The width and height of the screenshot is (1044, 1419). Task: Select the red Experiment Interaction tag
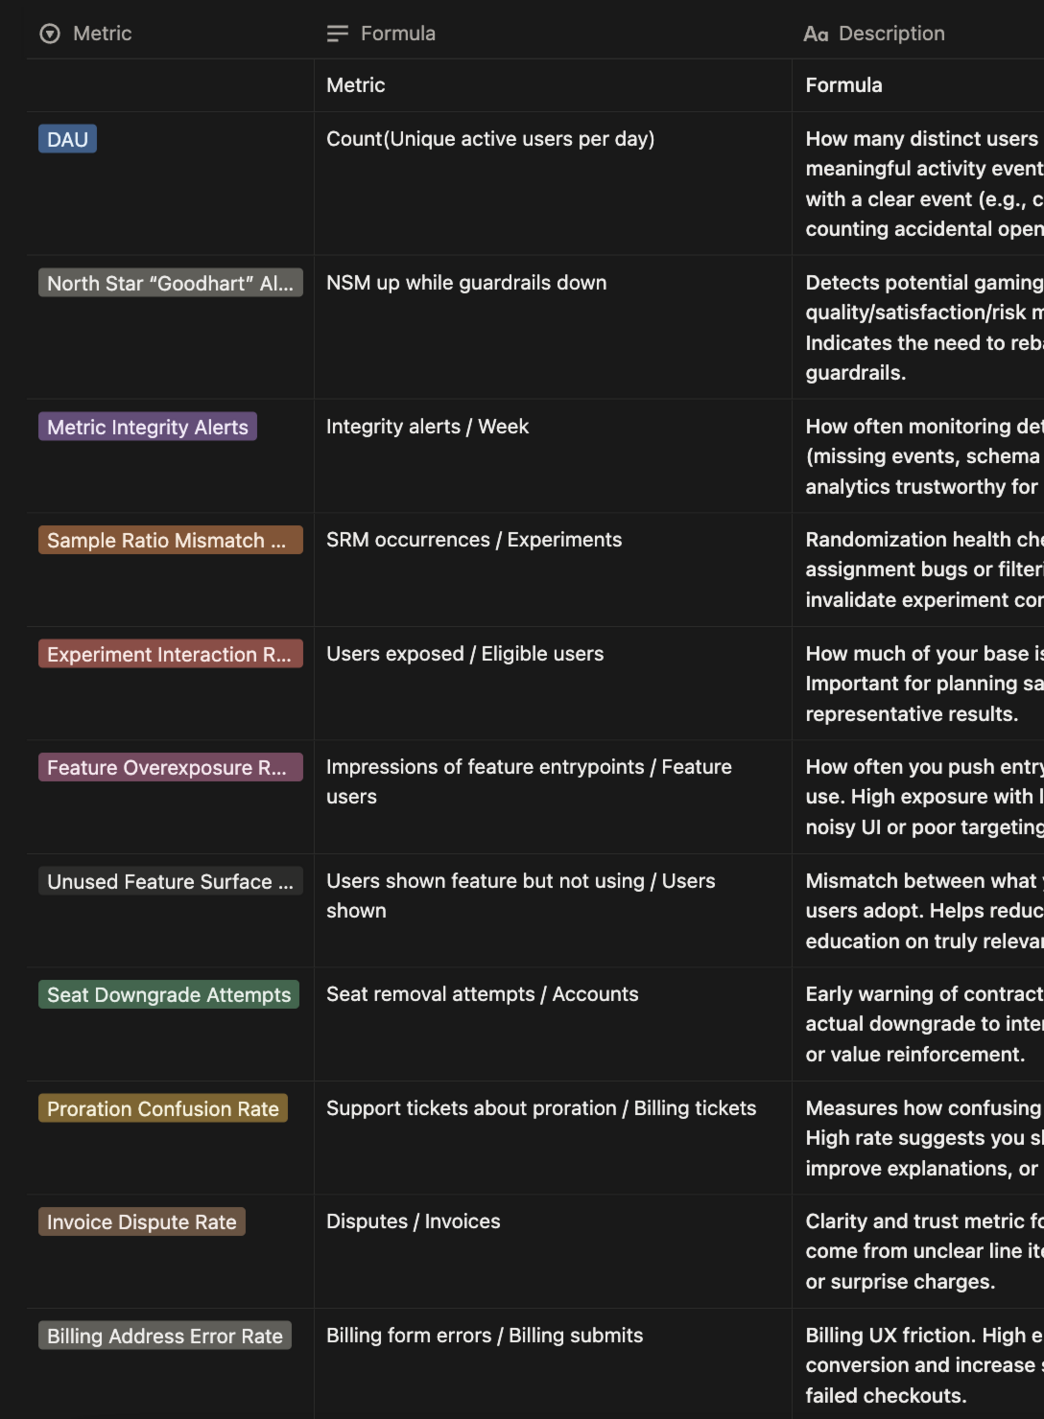pos(170,654)
